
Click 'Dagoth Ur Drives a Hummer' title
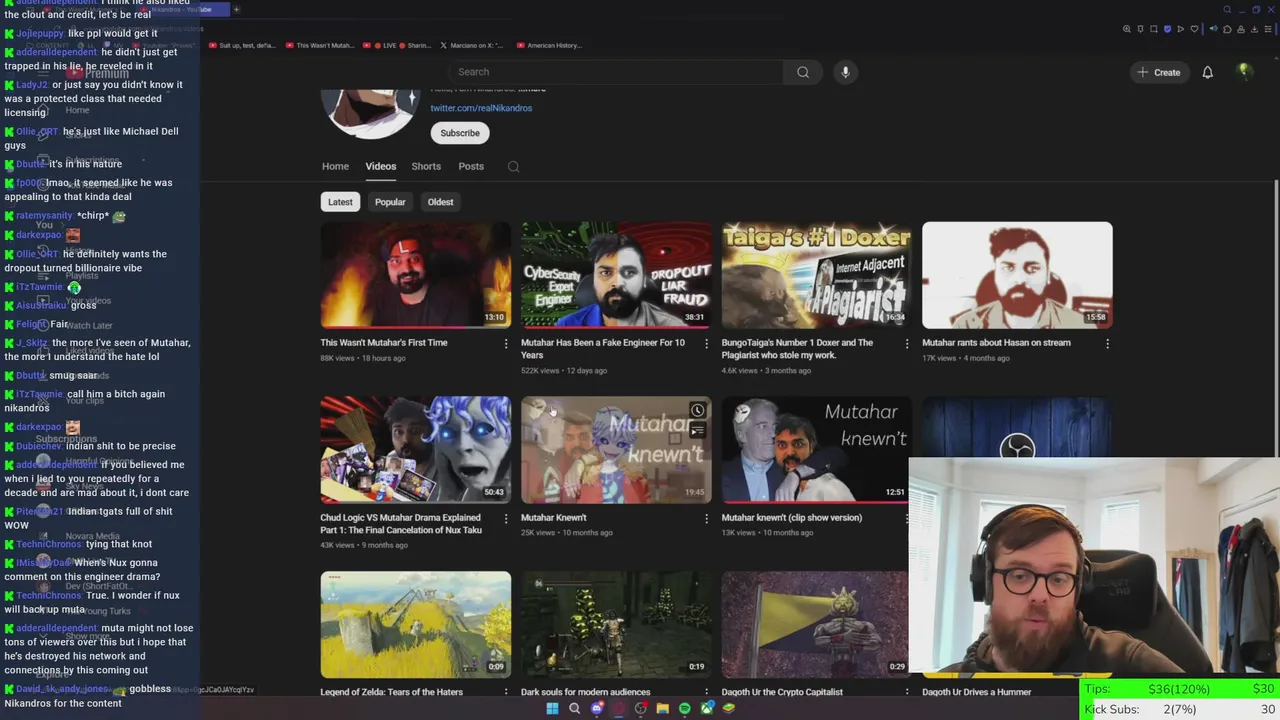pyautogui.click(x=976, y=692)
